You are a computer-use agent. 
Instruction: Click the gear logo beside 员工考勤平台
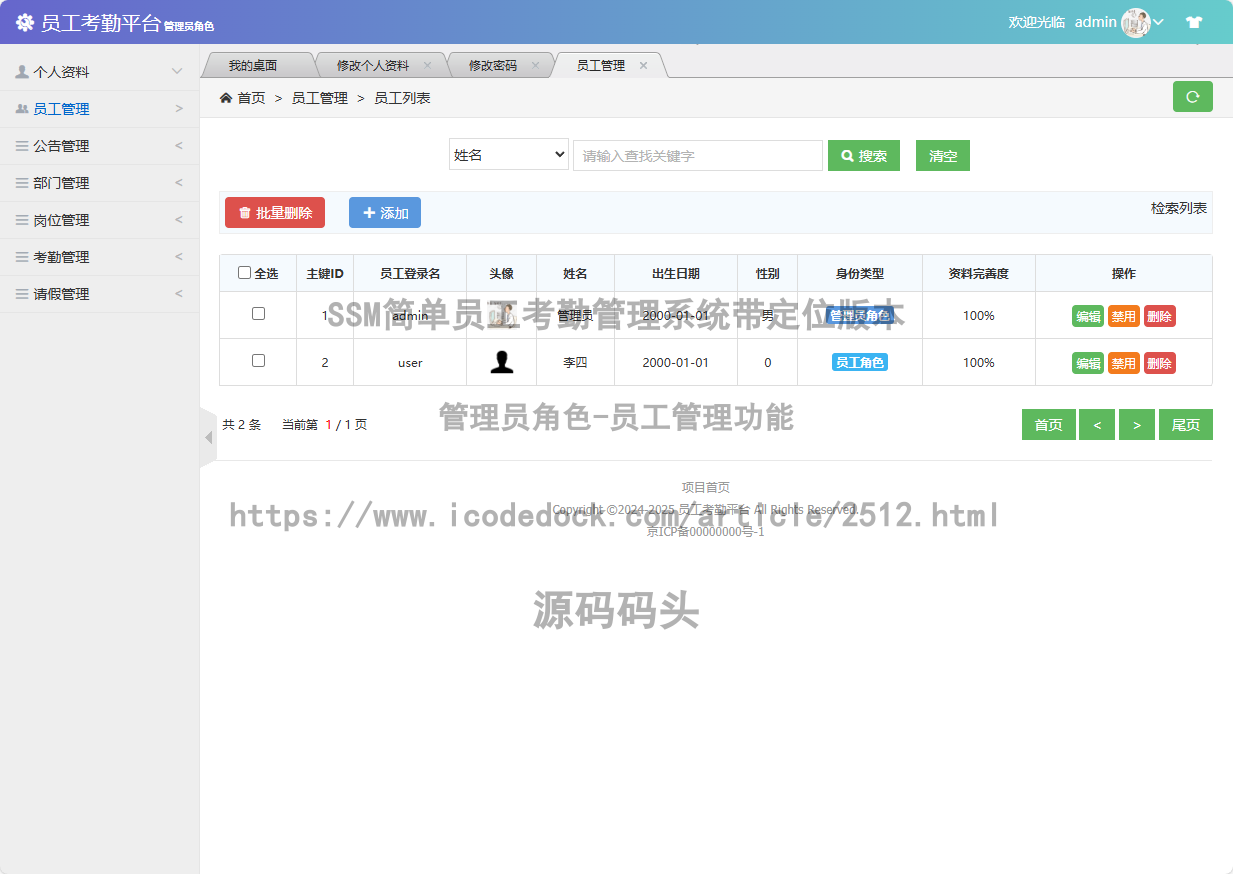pyautogui.click(x=24, y=22)
